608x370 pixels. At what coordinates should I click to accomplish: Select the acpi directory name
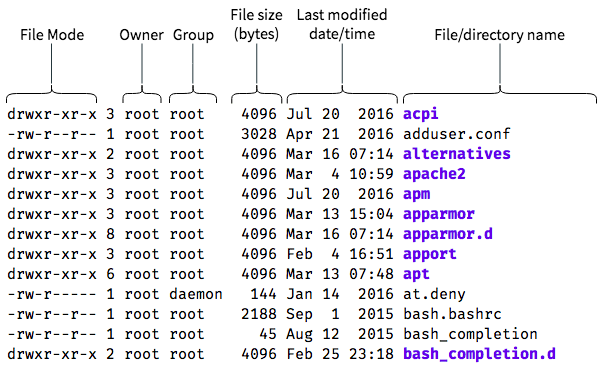[421, 114]
